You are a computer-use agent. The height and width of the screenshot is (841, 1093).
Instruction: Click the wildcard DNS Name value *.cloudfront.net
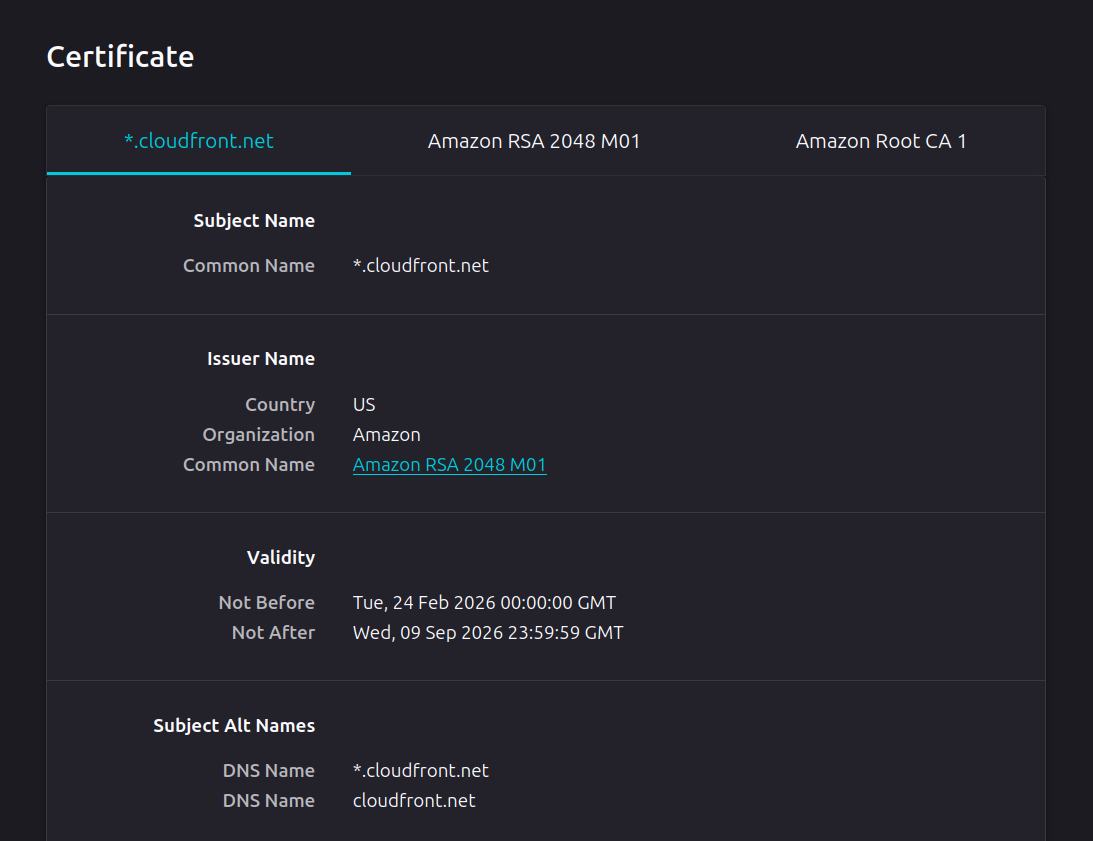[420, 771]
